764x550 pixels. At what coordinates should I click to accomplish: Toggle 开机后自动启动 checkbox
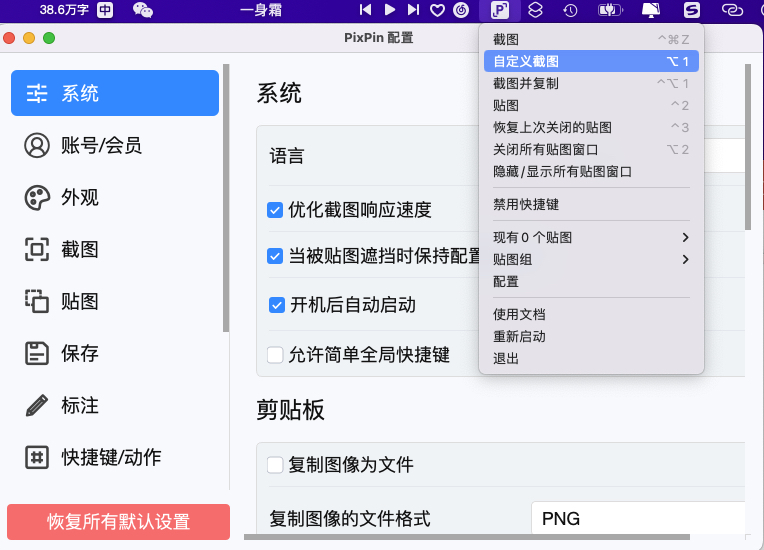[277, 305]
